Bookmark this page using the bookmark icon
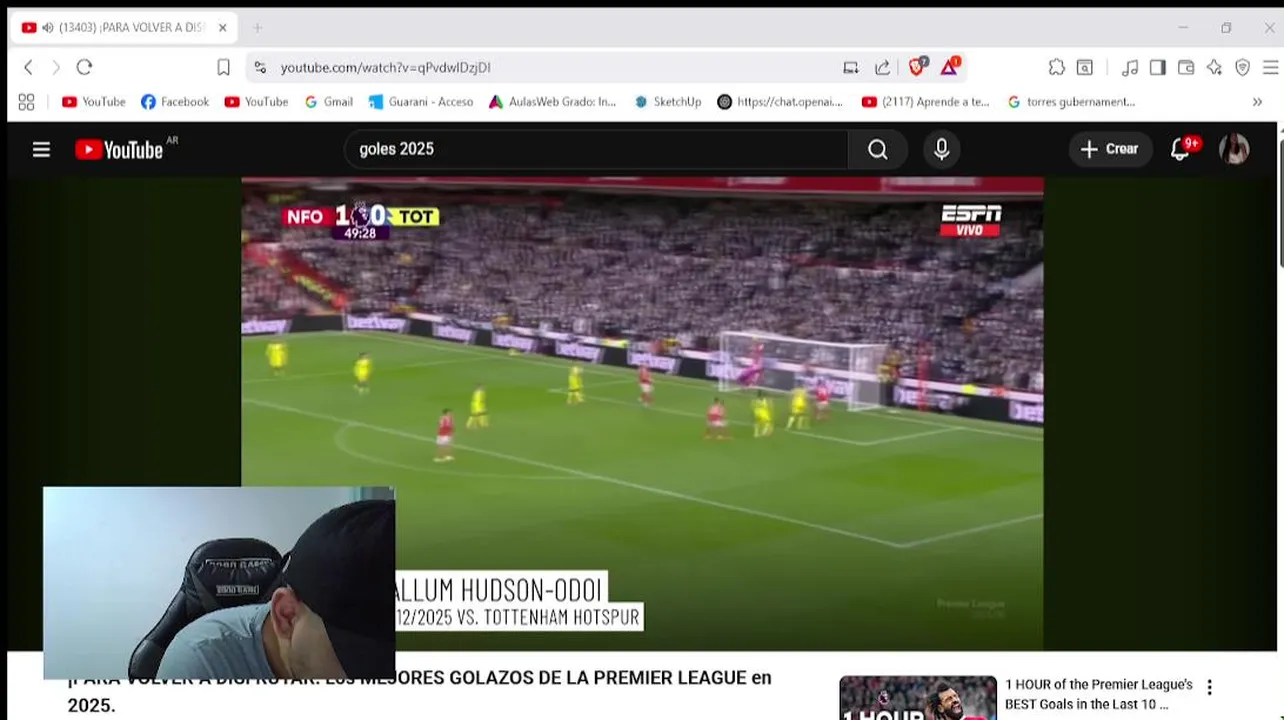The width and height of the screenshot is (1284, 720). click(223, 67)
